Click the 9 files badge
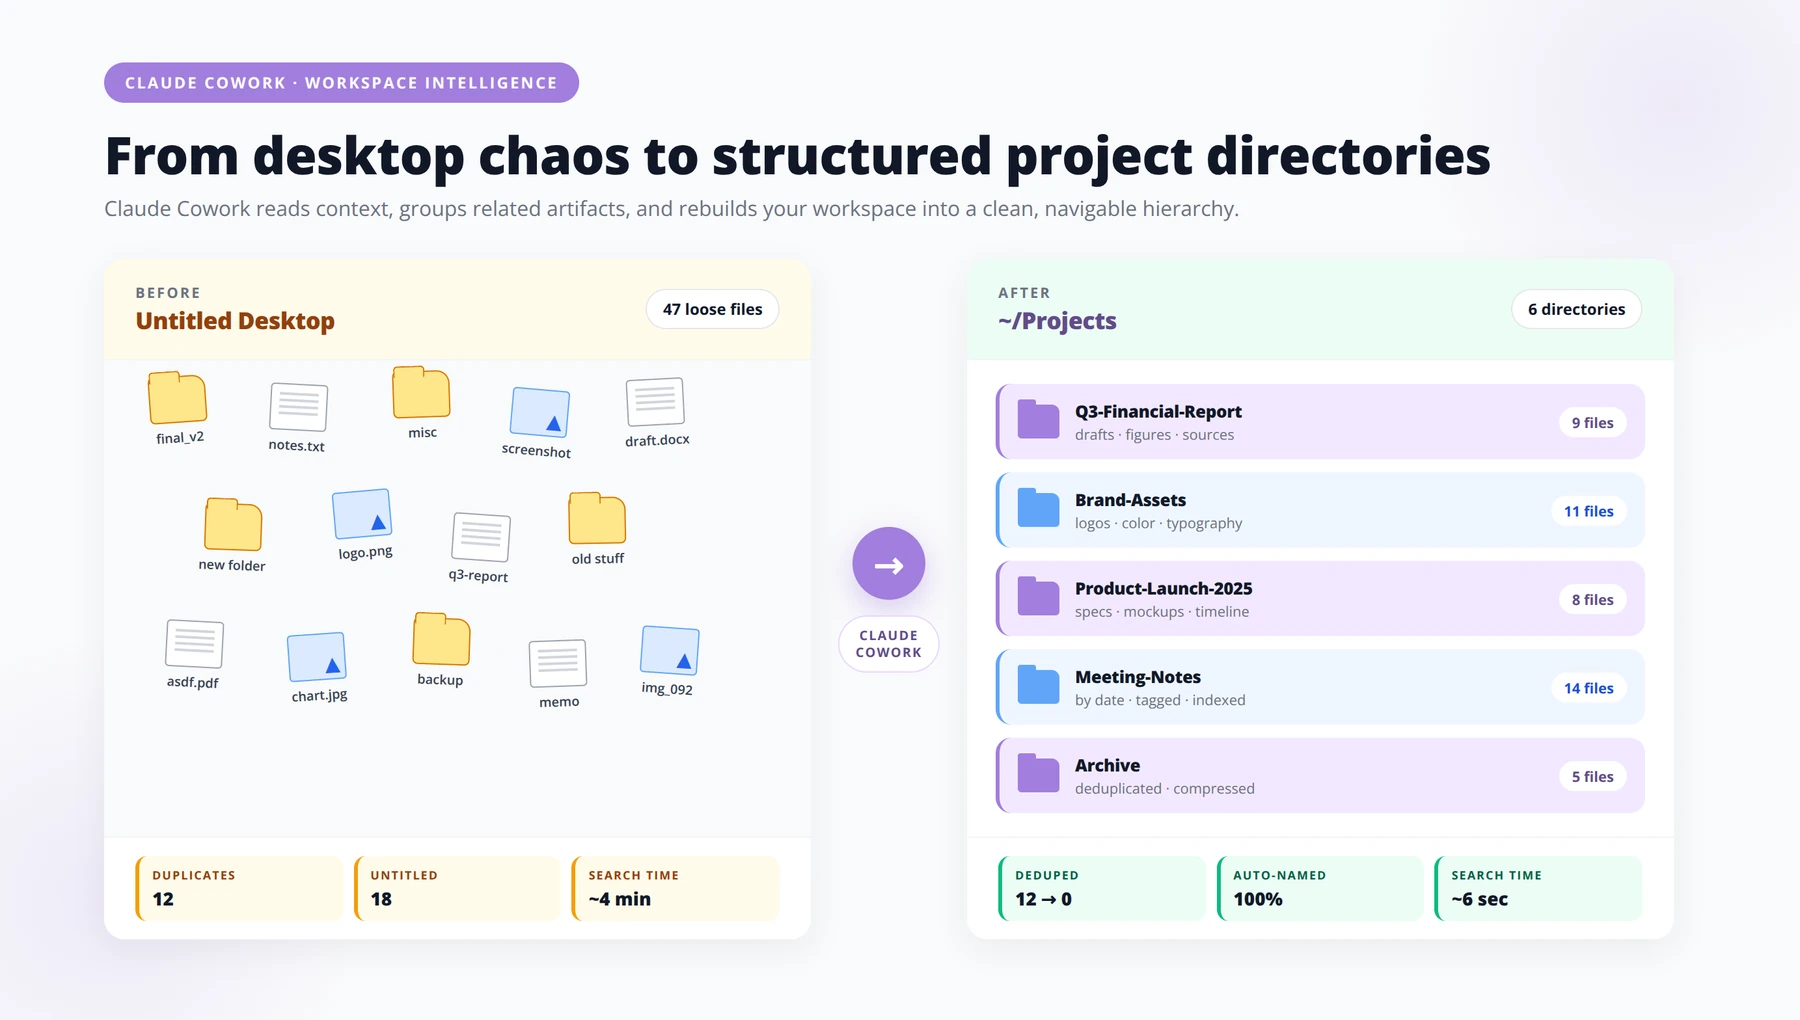The width and height of the screenshot is (1800, 1020). 1592,423
